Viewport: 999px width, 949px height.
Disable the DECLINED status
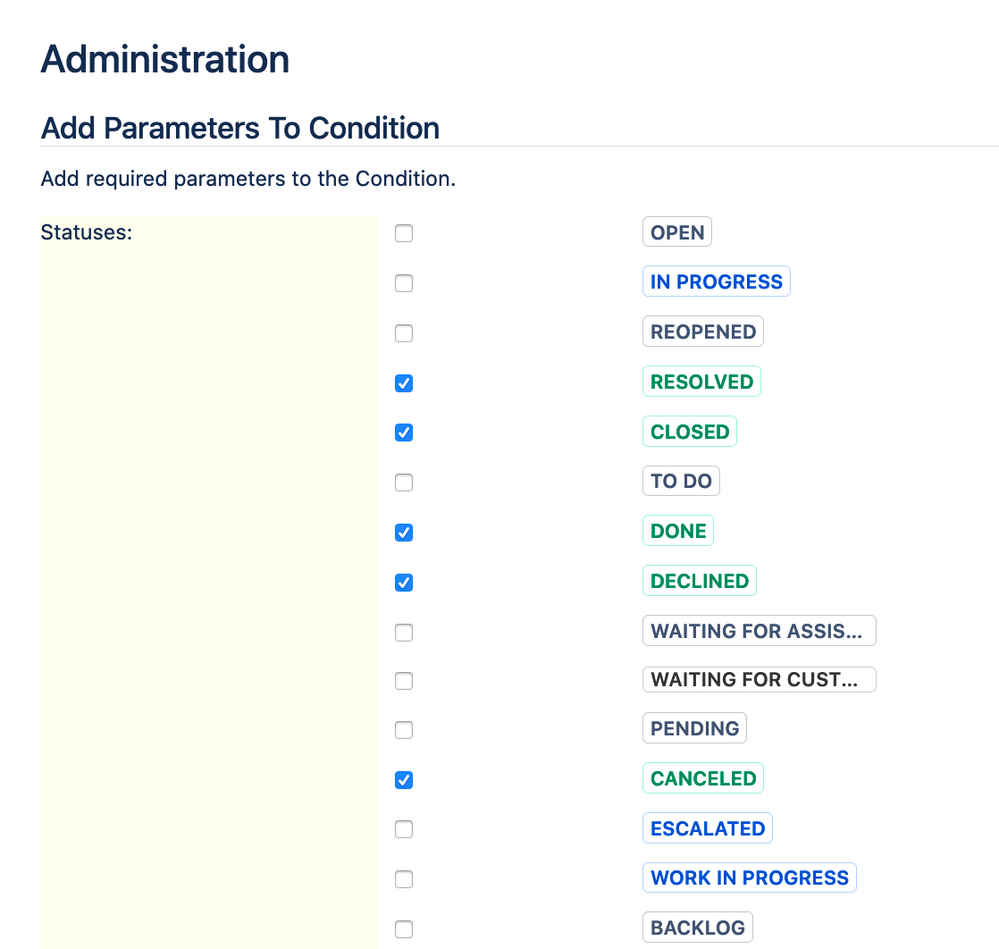pyautogui.click(x=404, y=582)
